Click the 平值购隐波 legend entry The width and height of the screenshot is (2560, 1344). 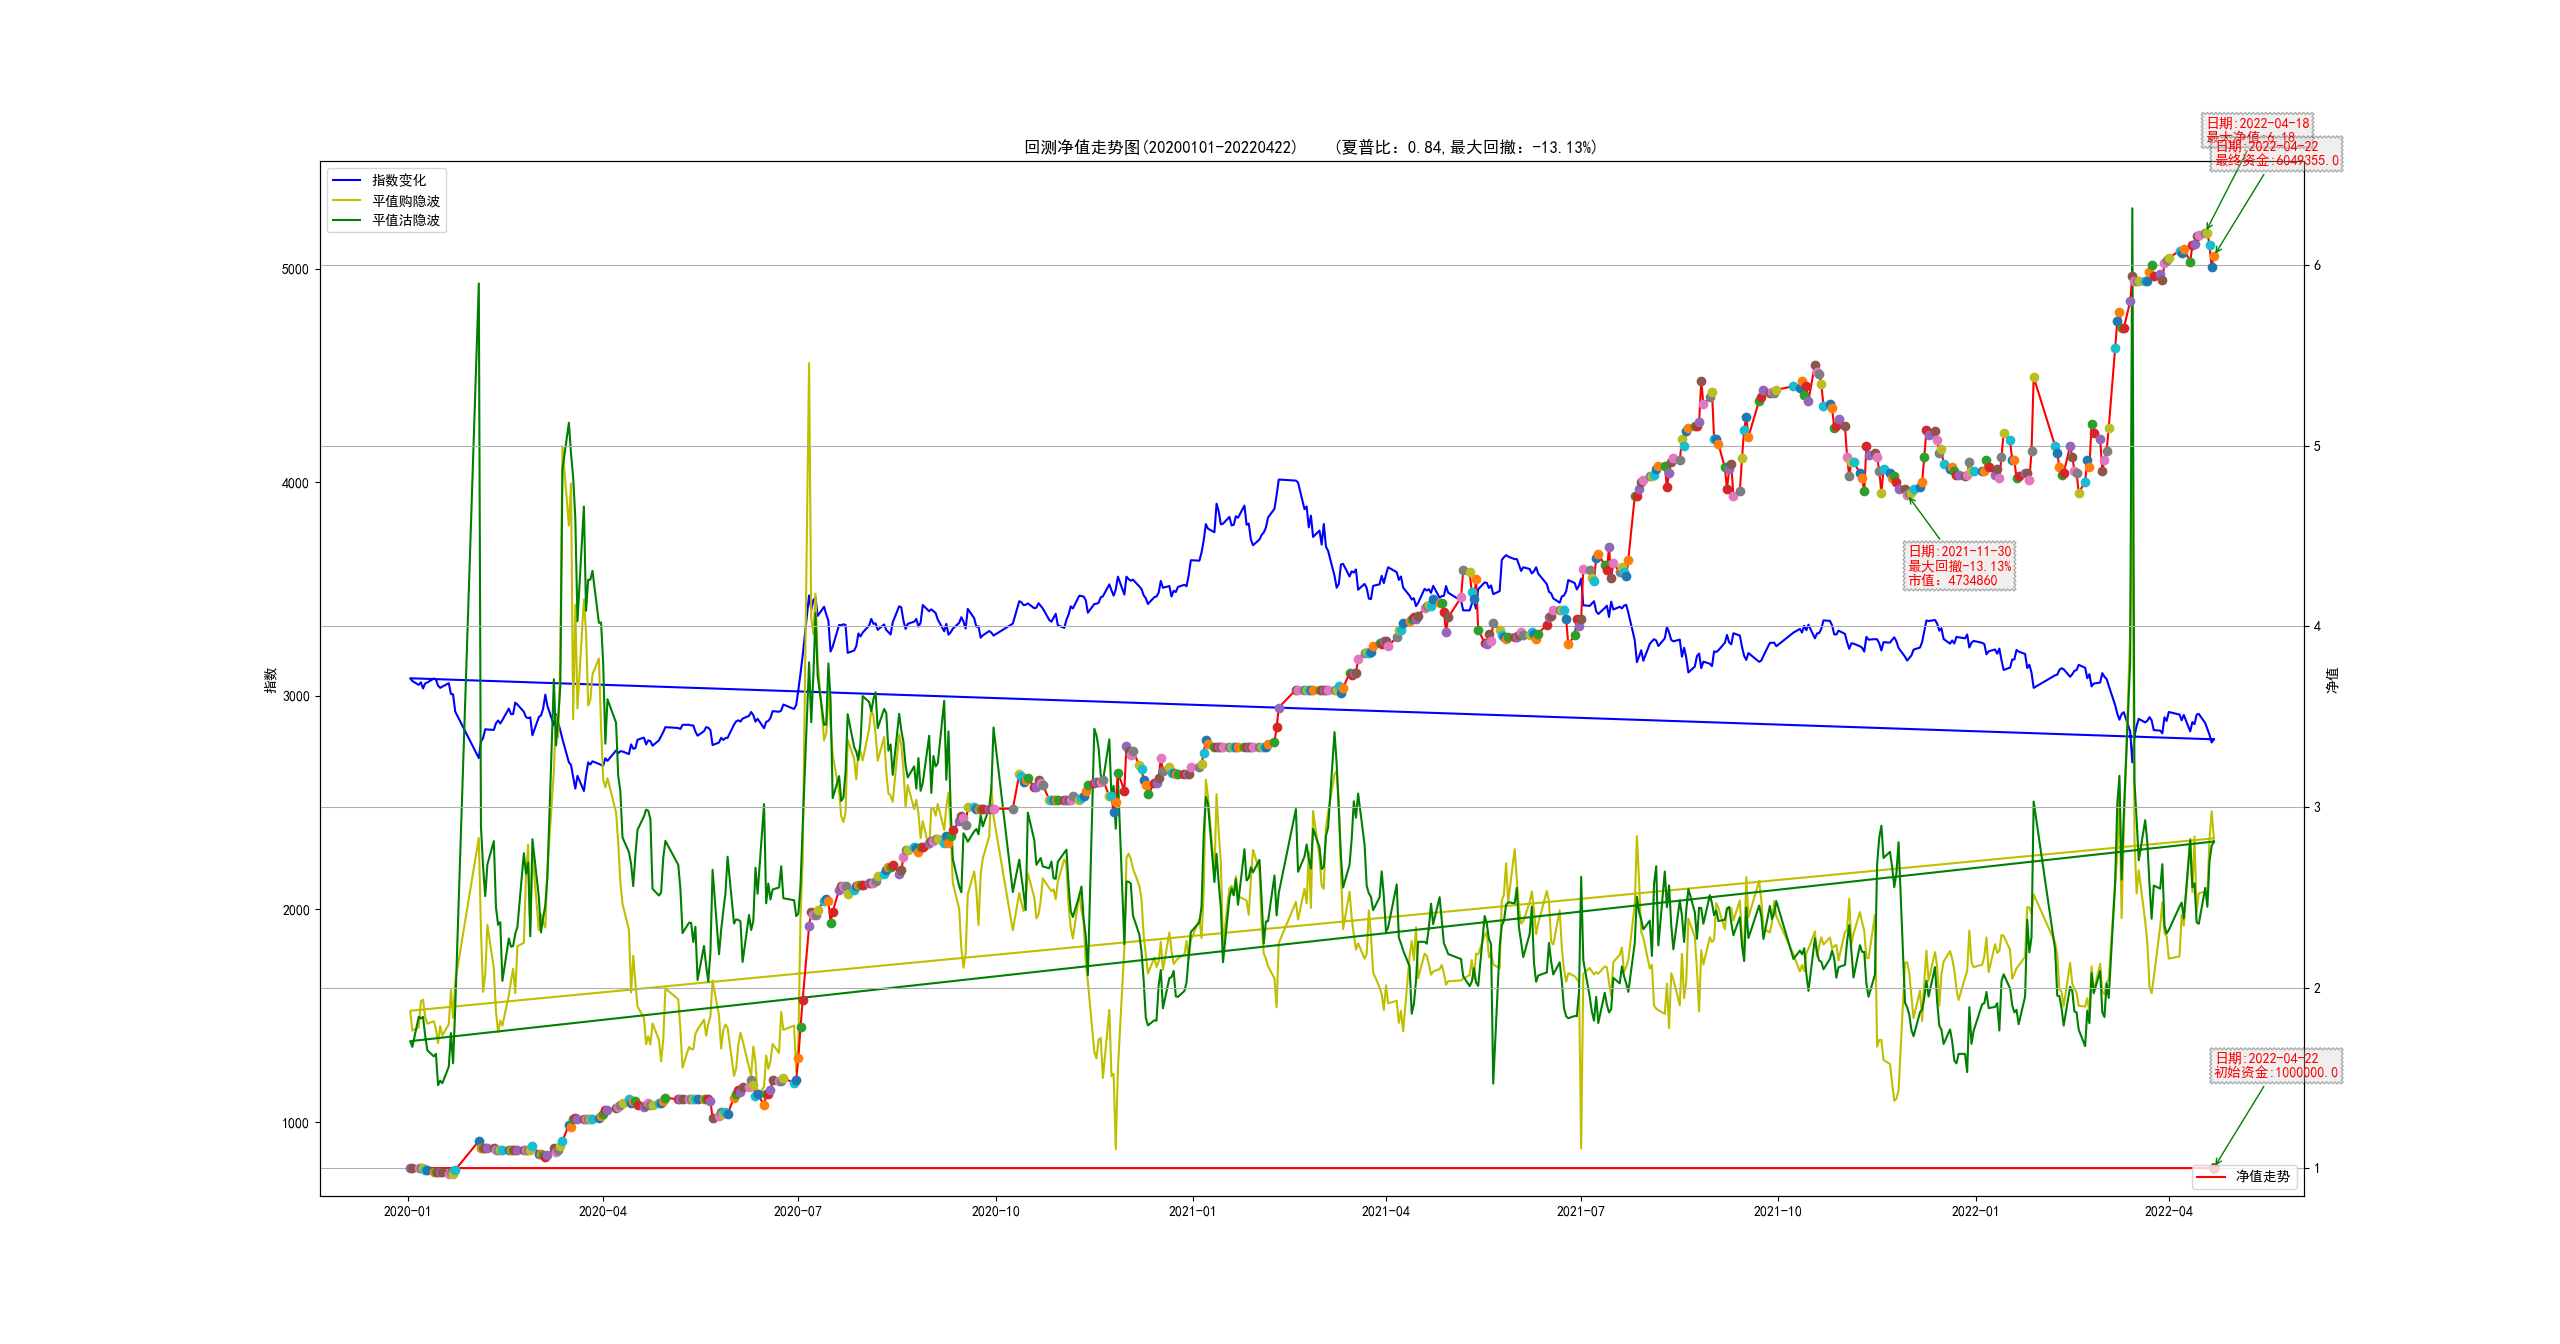[405, 201]
